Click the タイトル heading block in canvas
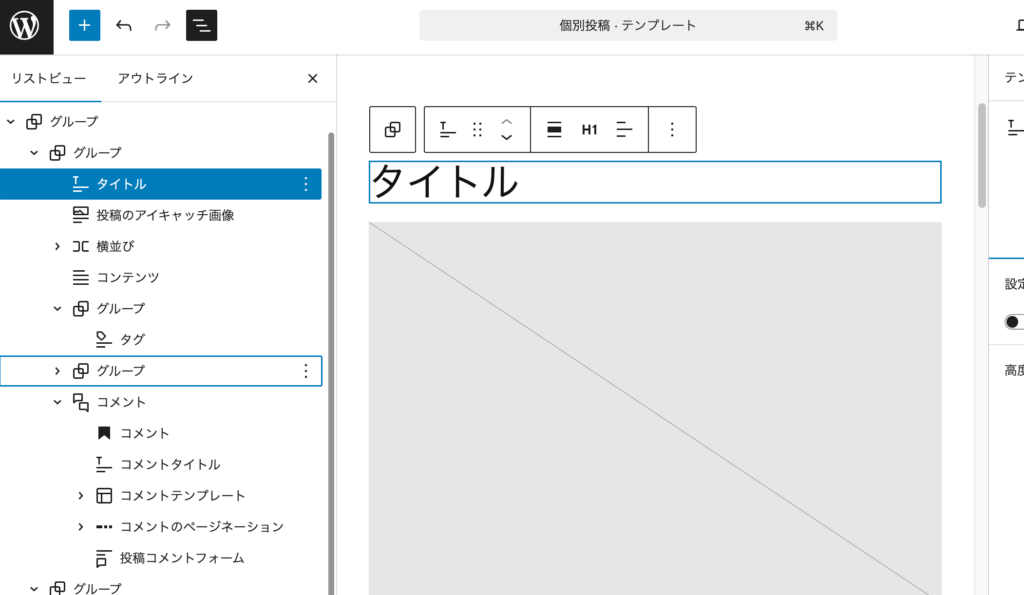Viewport: 1024px width, 595px height. coord(654,182)
